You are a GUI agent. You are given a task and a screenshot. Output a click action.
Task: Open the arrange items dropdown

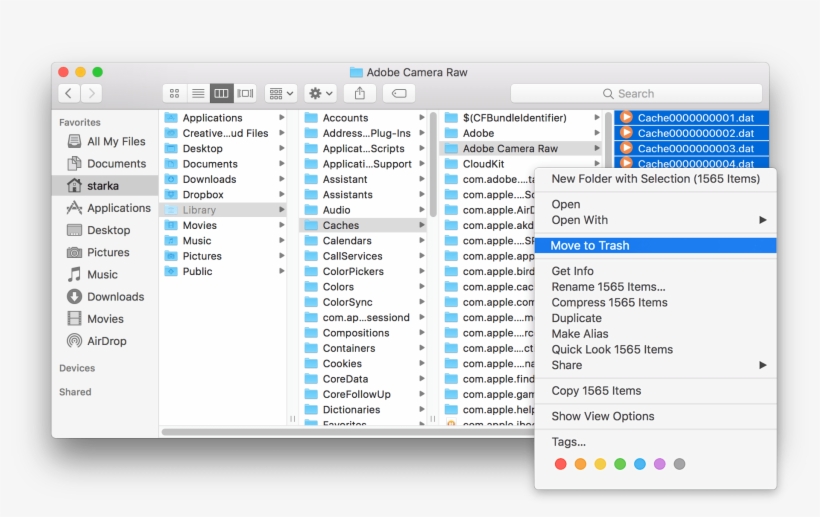point(281,94)
